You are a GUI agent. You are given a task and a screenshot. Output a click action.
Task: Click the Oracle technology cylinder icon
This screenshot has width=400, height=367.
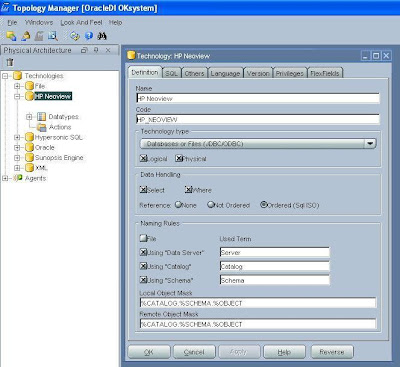pos(30,147)
